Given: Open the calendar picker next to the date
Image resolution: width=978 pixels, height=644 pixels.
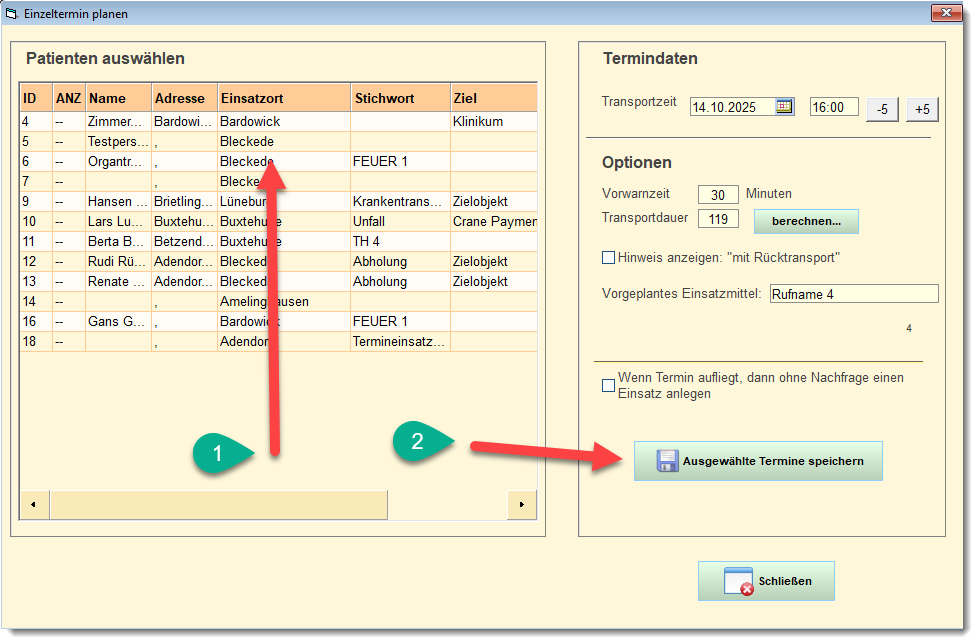Looking at the screenshot, I should click(x=784, y=107).
